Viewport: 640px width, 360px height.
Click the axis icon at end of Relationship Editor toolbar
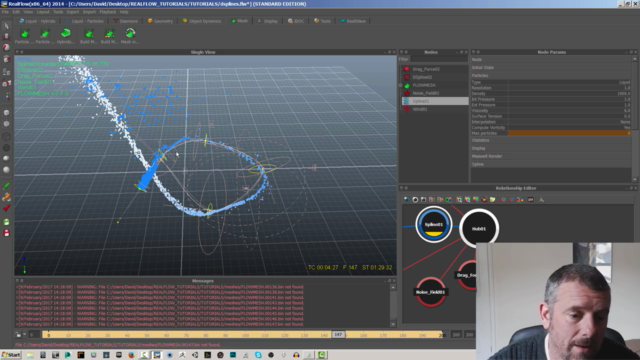click(541, 200)
